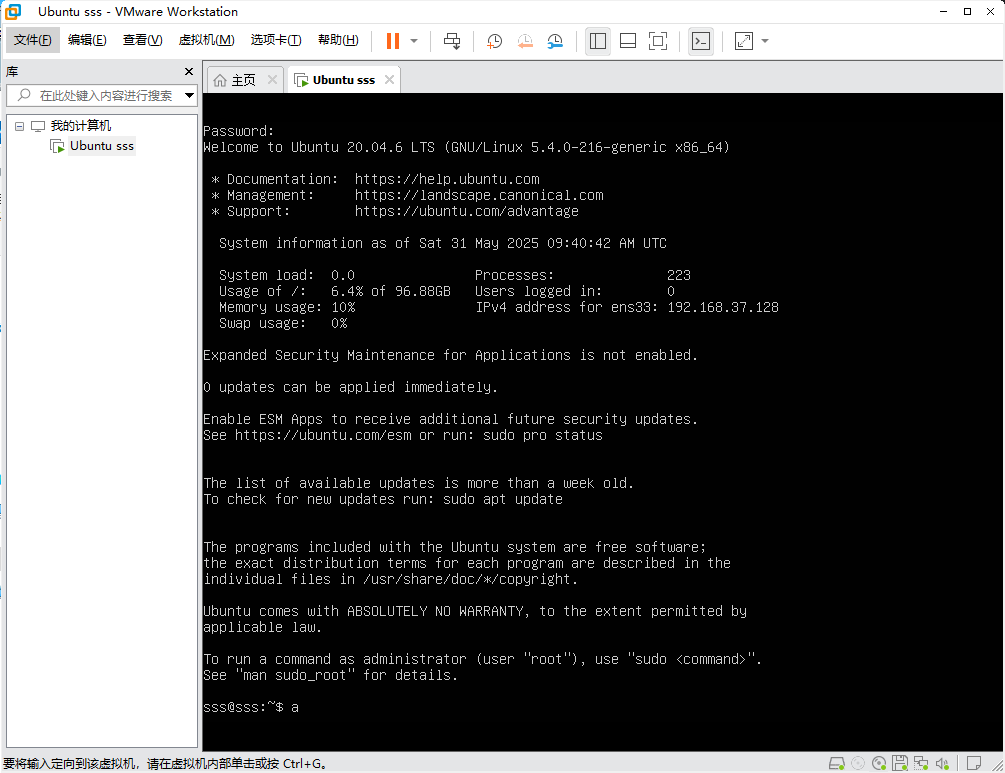Click the grayed CD/DVD status icon
The width and height of the screenshot is (1005, 773).
point(858,763)
